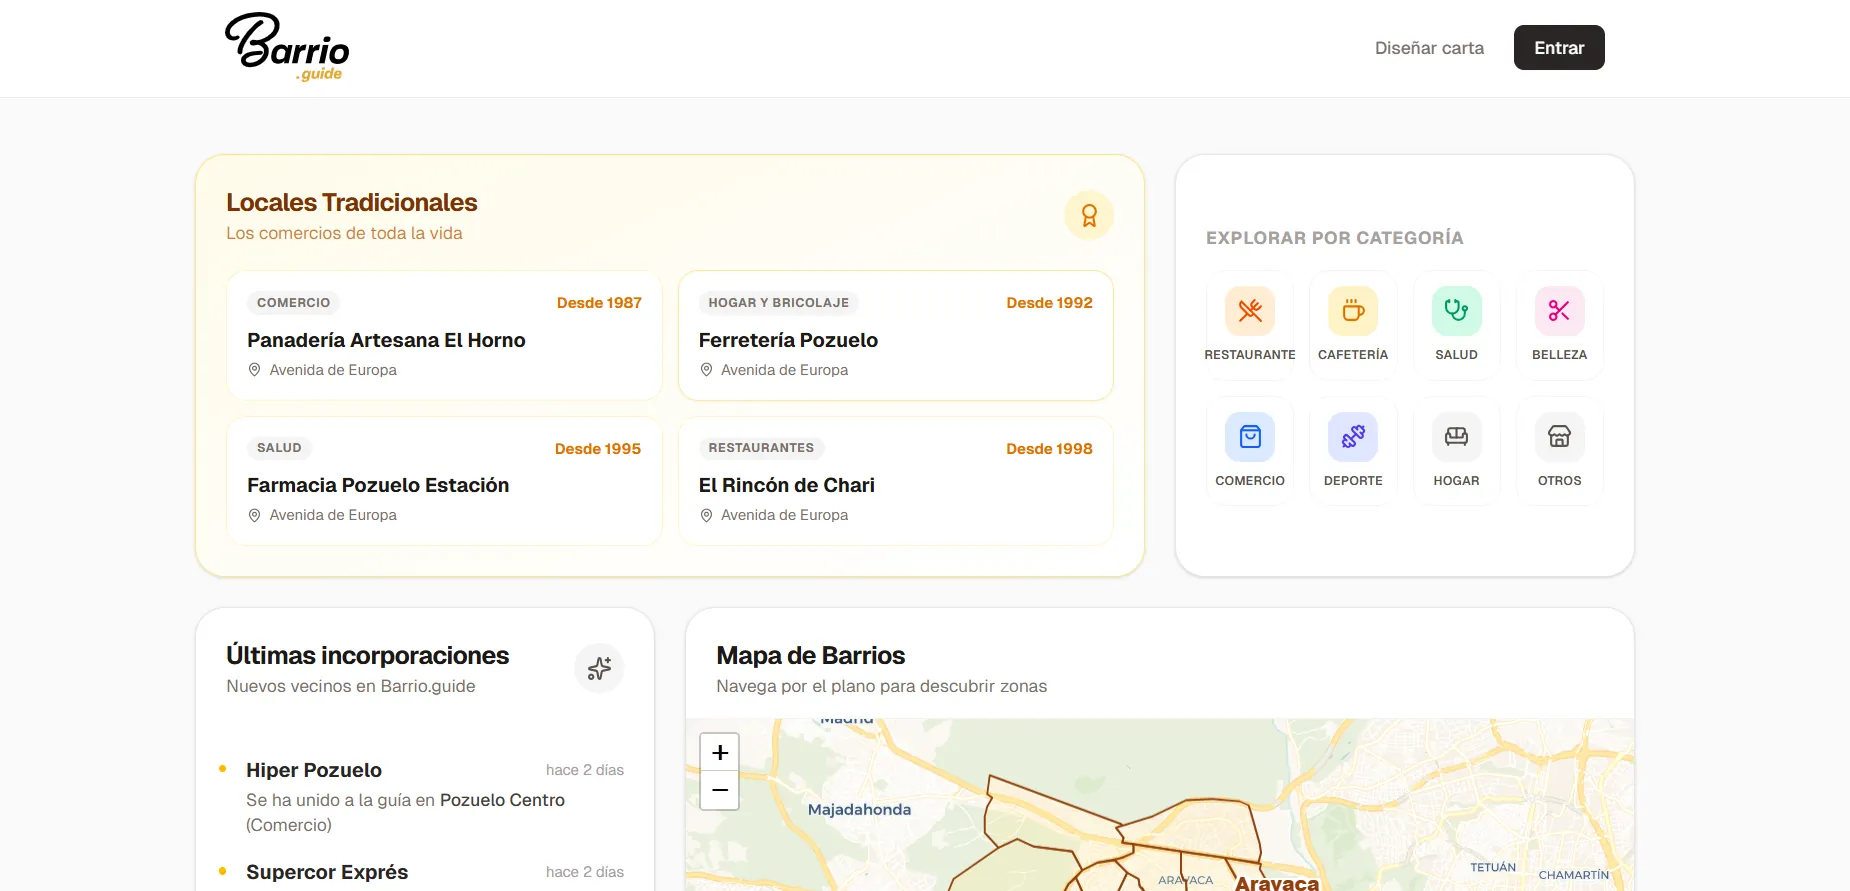Viewport: 1850px width, 891px height.
Task: Open the Restaurante category icon
Action: 1250,311
